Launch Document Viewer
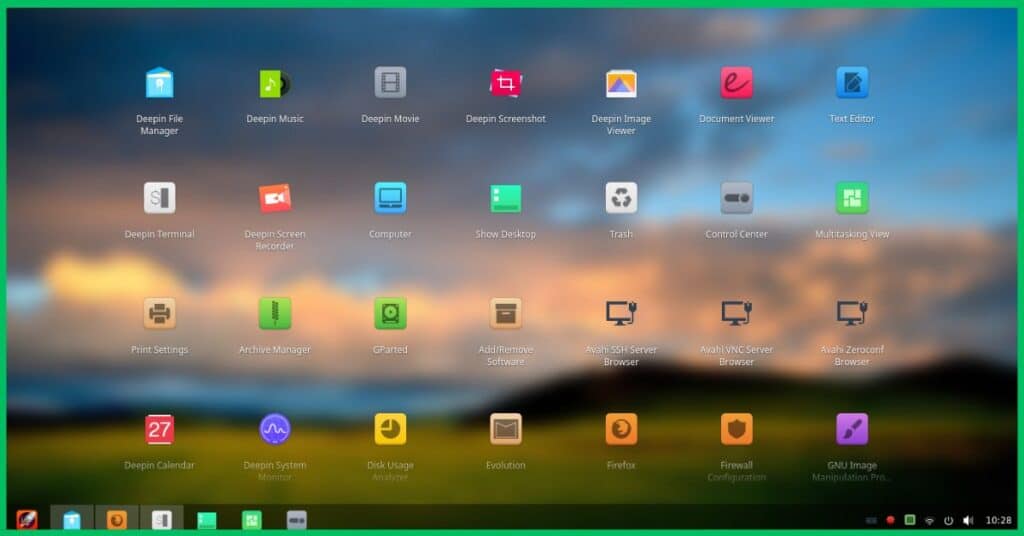 click(x=737, y=83)
